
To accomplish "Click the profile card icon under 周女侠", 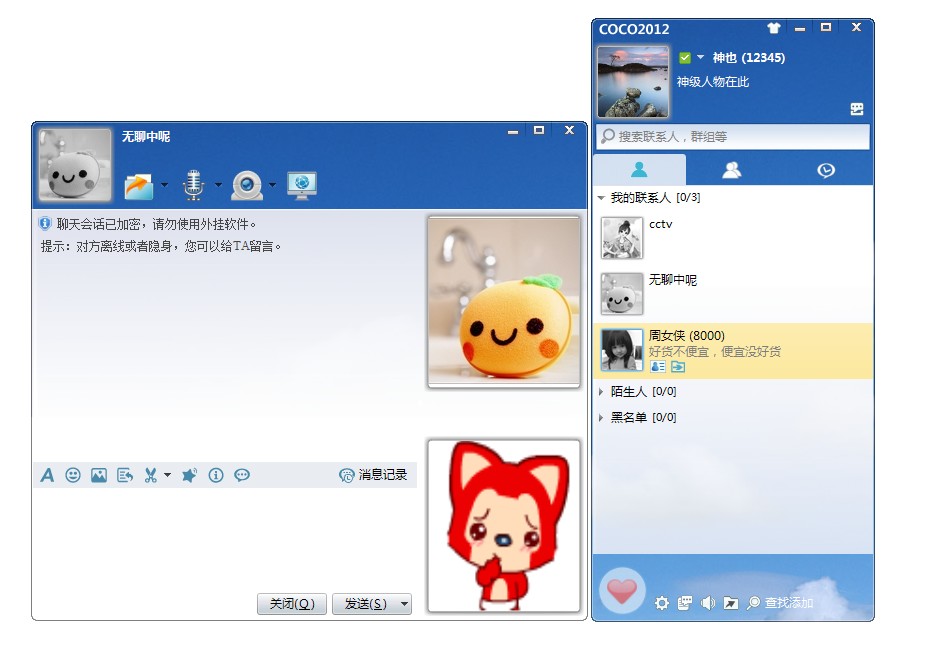I will 658,367.
